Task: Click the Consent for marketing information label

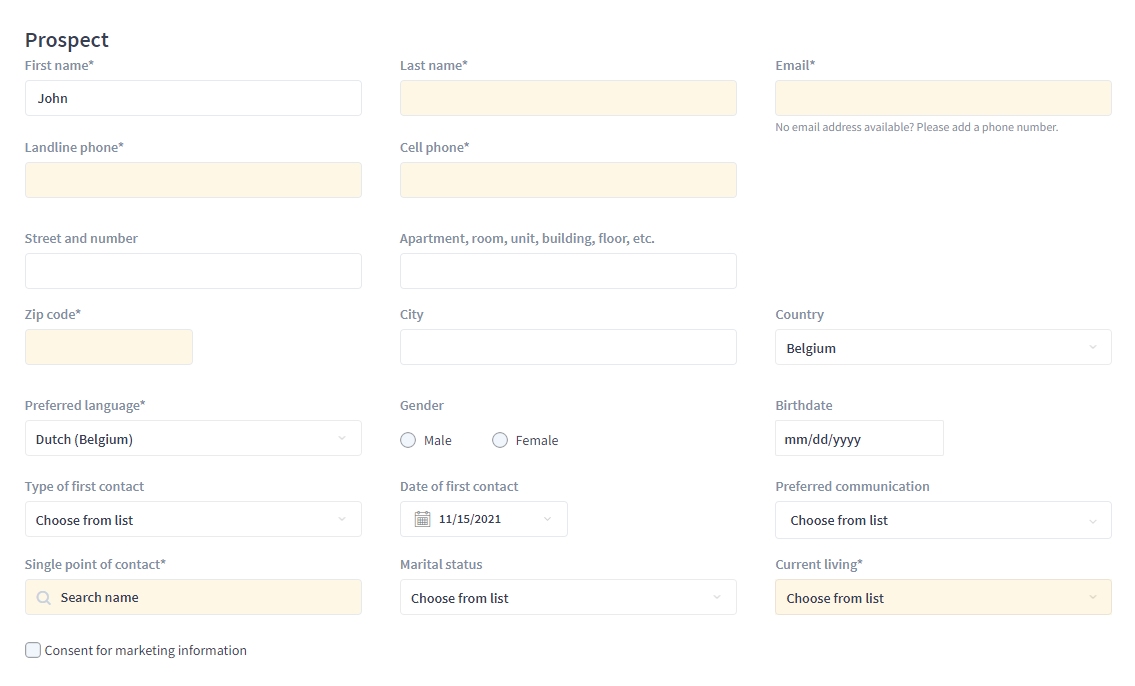Action: (145, 651)
